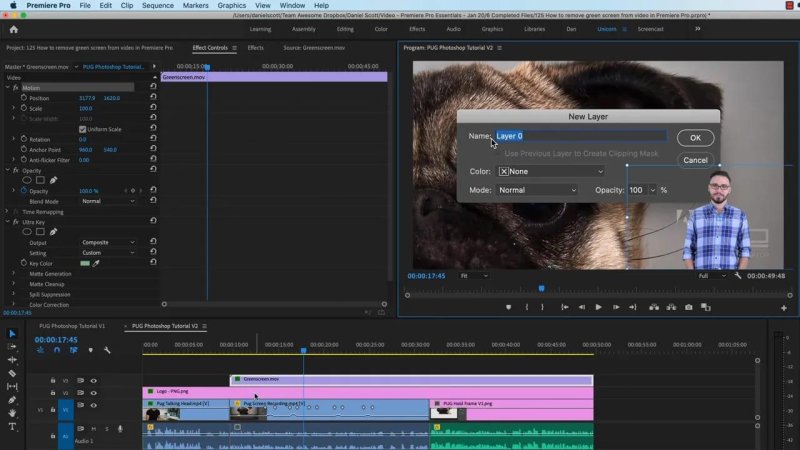Image resolution: width=800 pixels, height=450 pixels.
Task: Toggle animation stopwatch for Scale
Action: [24, 108]
